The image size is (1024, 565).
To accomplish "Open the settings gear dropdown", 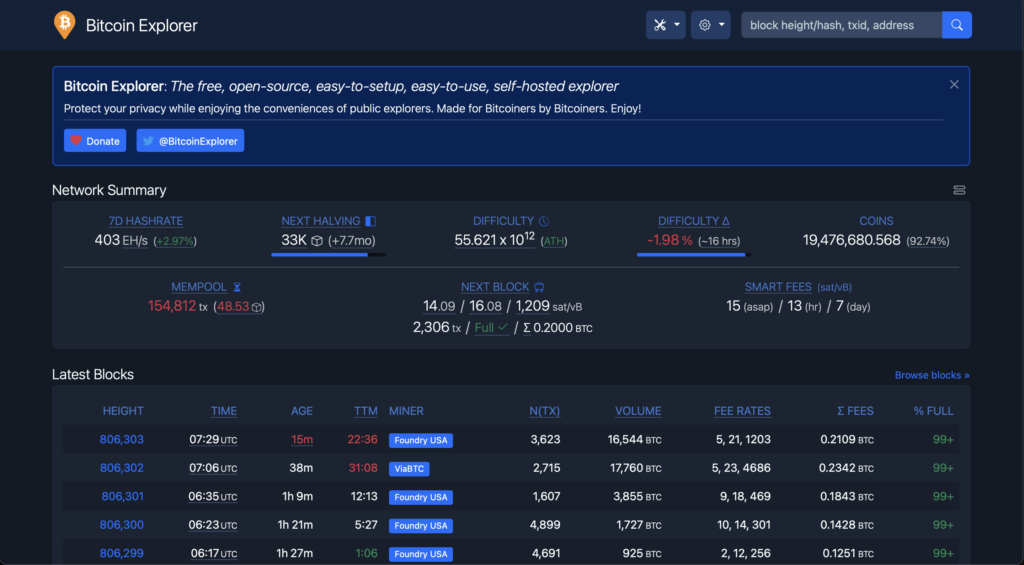I will (711, 25).
